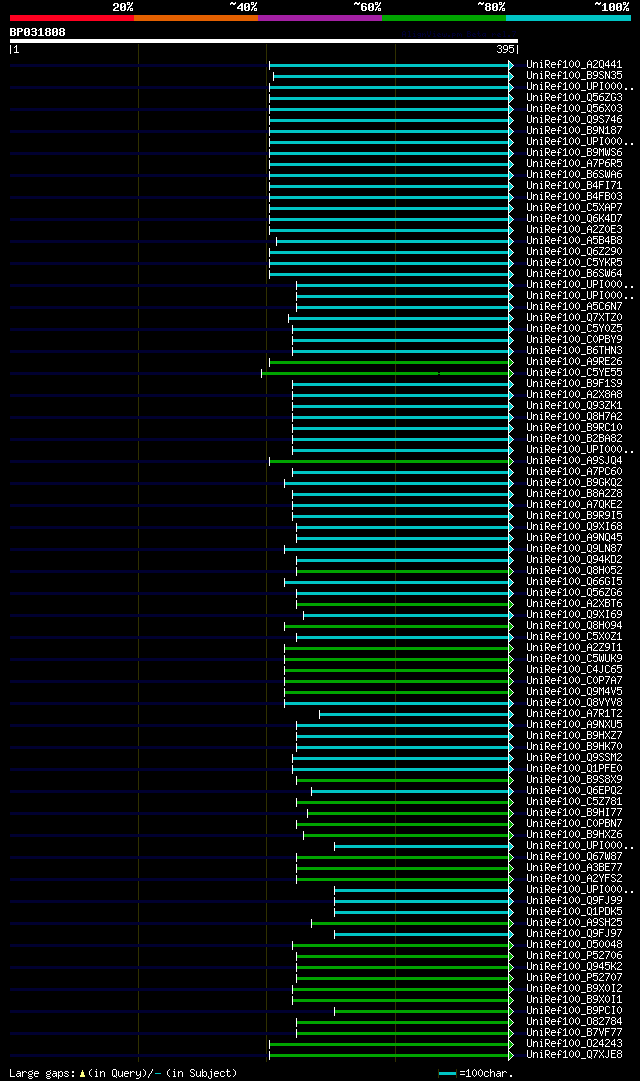The height and width of the screenshot is (1081, 640).
Task: Select the UniRef100_B9HK70 label
Action: coord(574,747)
